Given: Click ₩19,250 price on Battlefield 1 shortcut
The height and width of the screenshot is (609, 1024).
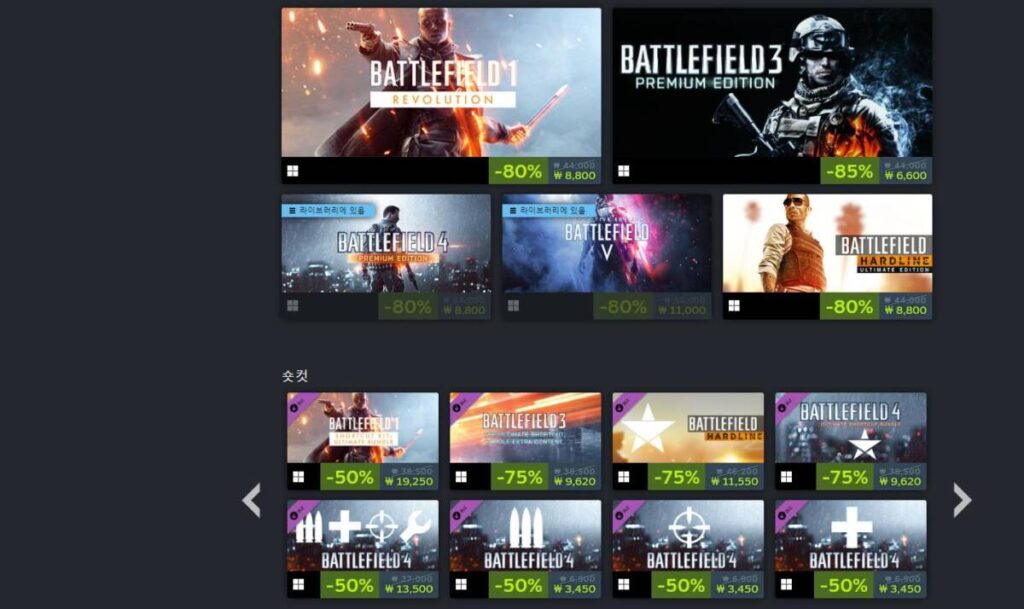Looking at the screenshot, I should [x=409, y=482].
